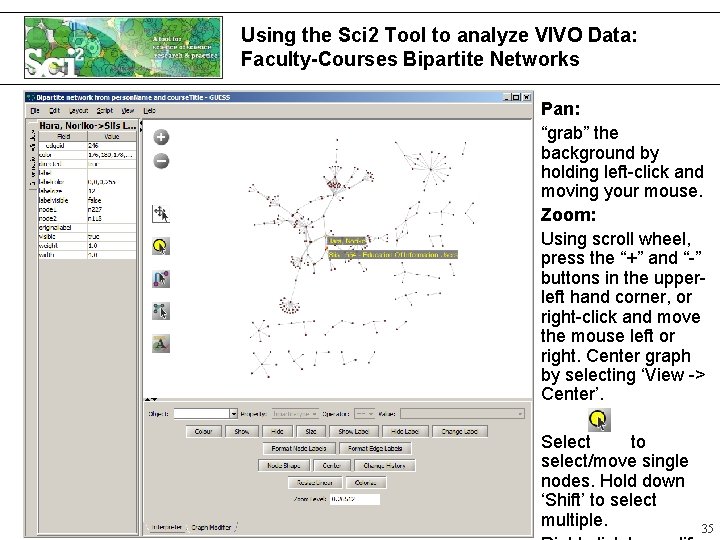Click the highlighted SLIS course node label
Screen dimensions: 720x540
pos(393,254)
